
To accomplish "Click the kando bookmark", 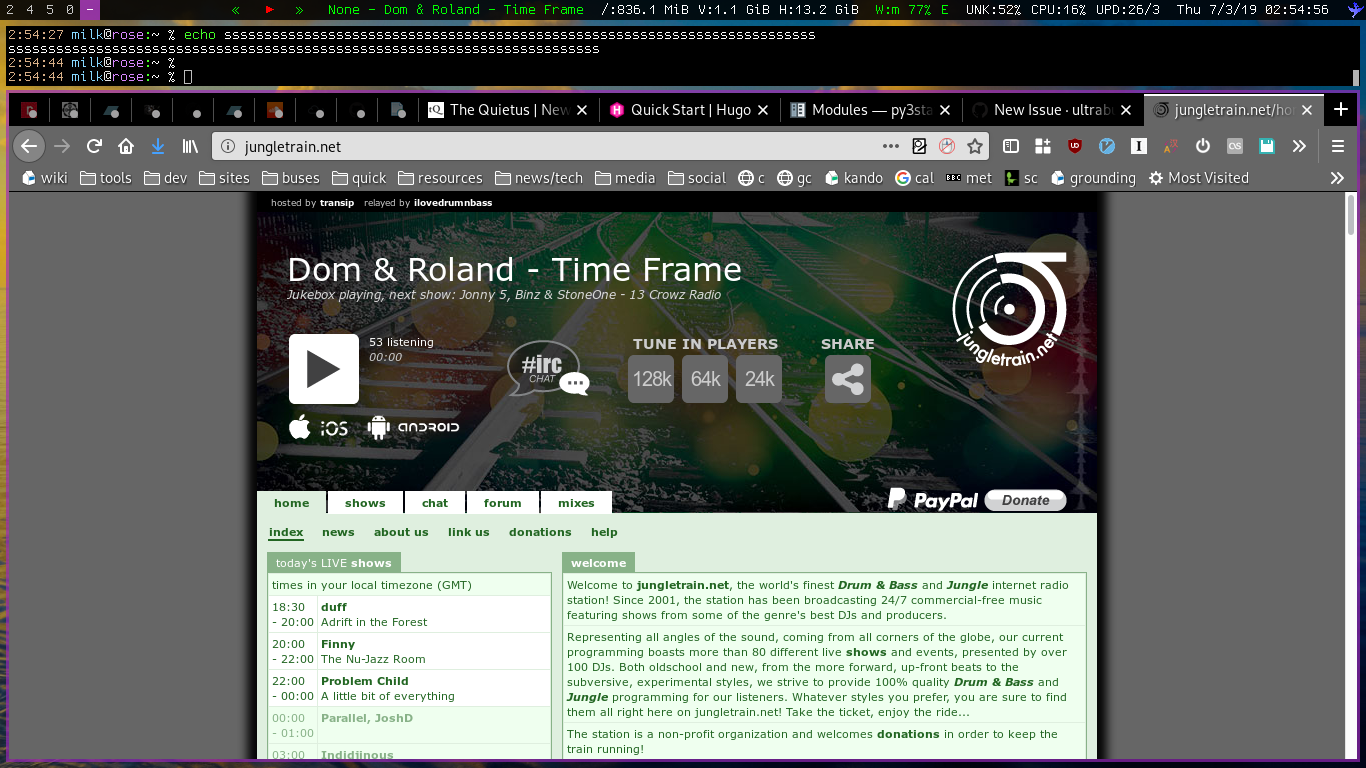I will tap(854, 178).
